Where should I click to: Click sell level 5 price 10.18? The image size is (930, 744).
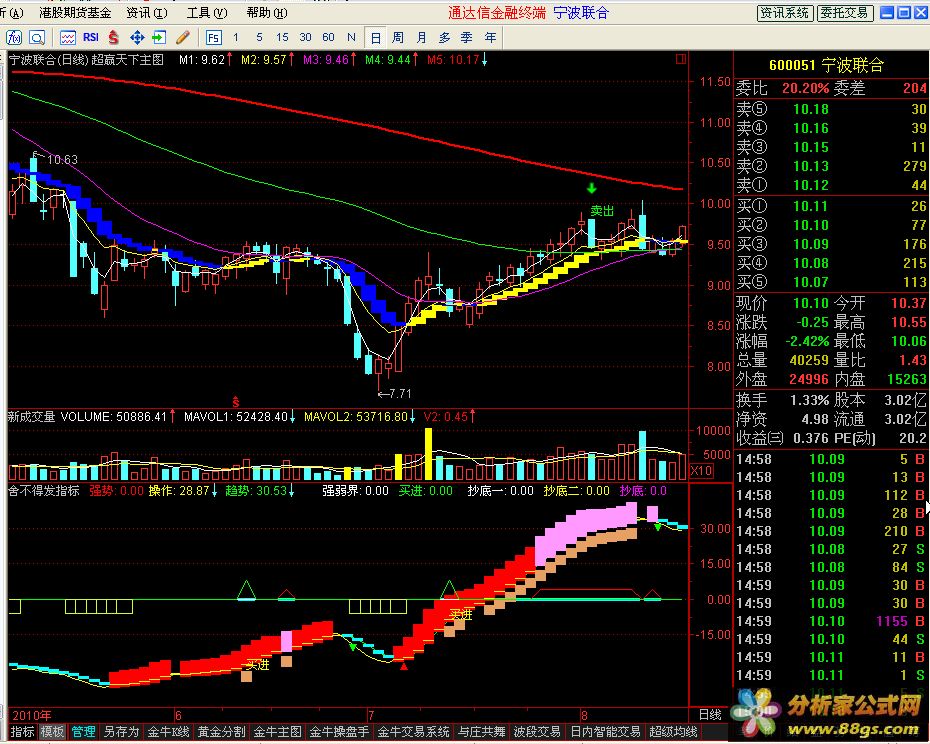811,109
